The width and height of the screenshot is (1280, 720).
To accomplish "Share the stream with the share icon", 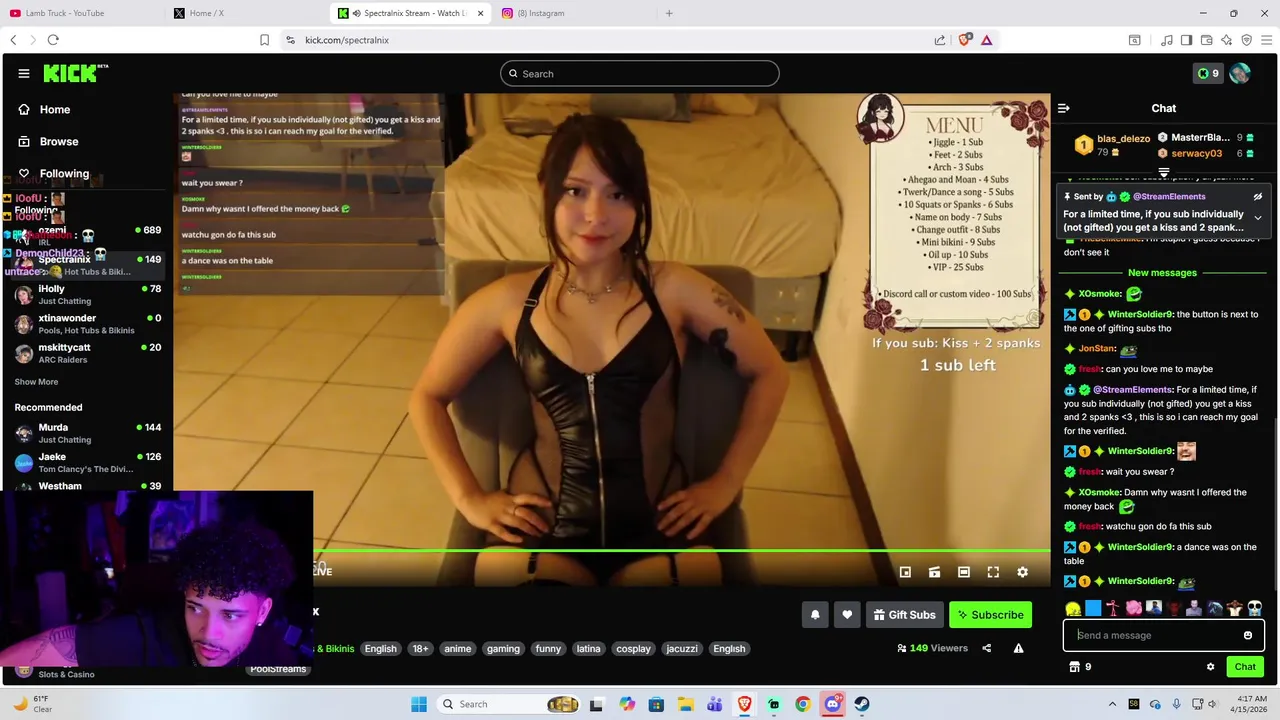I will pos(986,648).
